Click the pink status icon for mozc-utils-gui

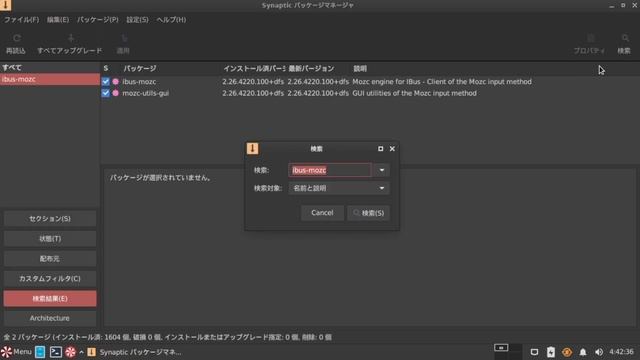coord(116,93)
